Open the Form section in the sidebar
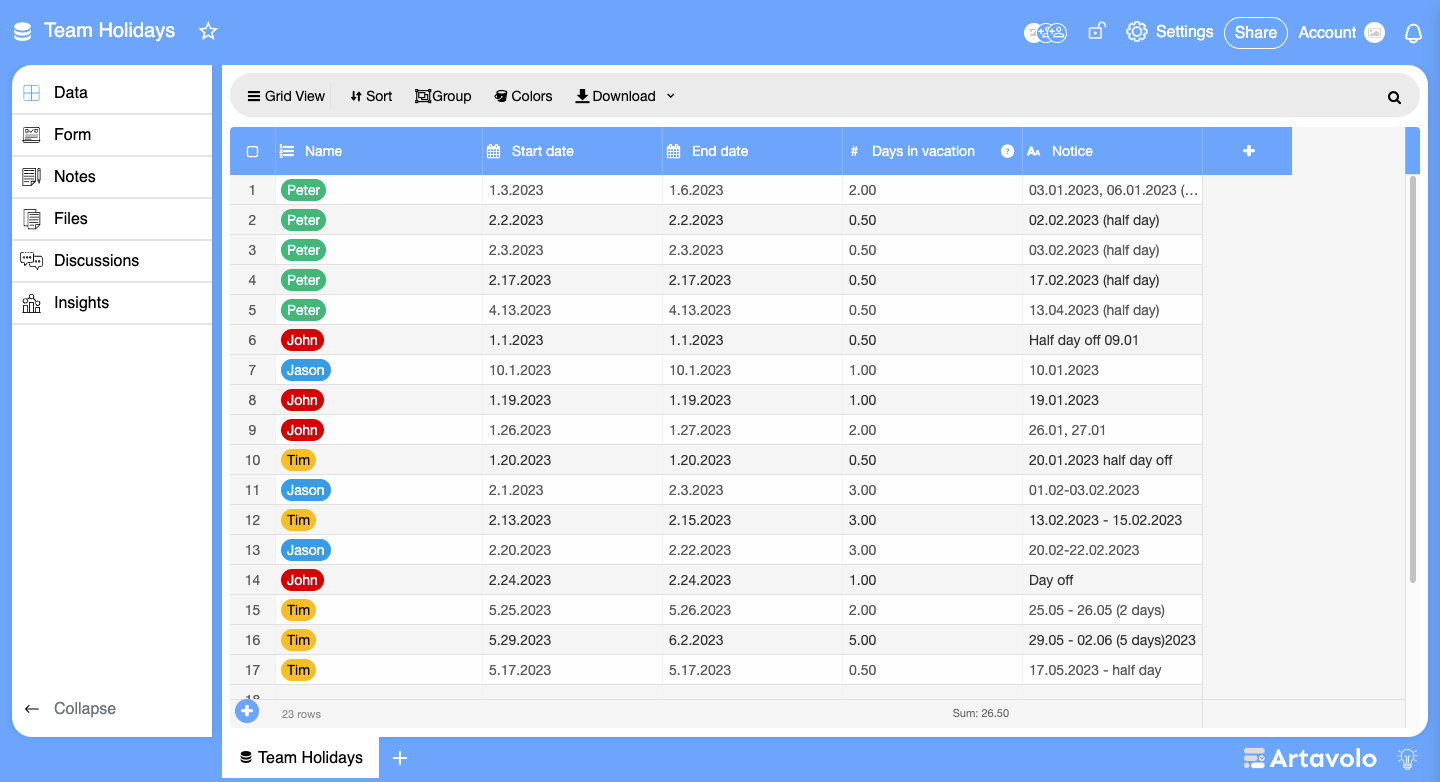 112,135
